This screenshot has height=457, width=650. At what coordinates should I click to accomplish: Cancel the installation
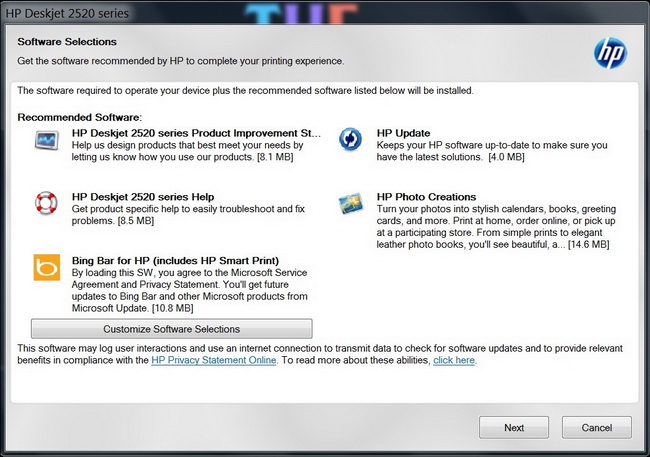point(597,428)
